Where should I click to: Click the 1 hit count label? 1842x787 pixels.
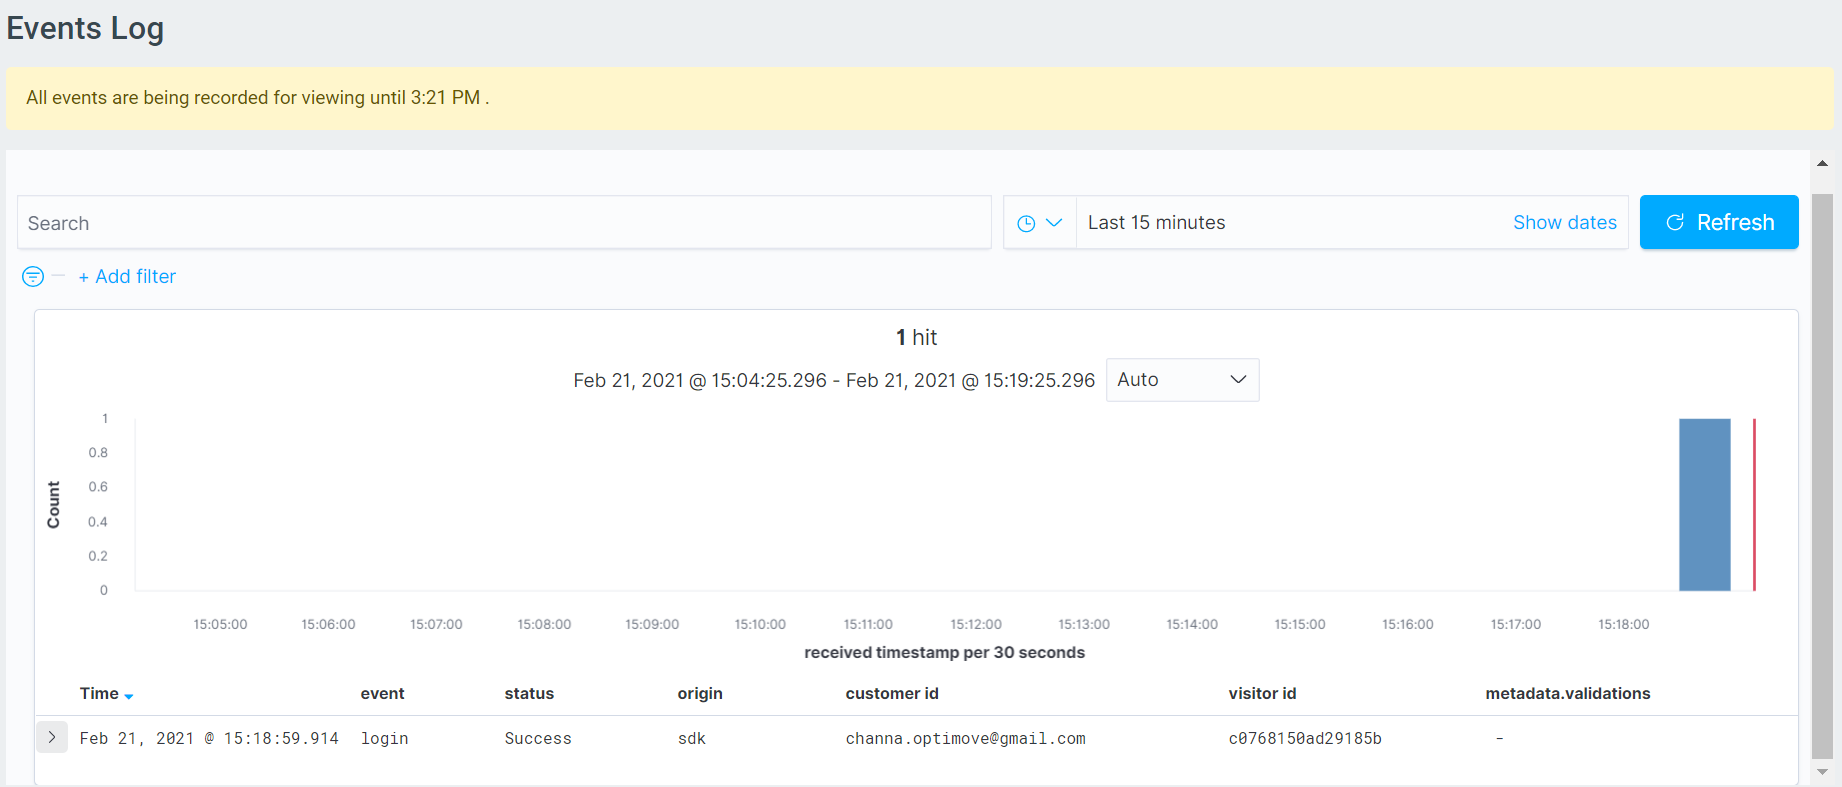pos(916,338)
